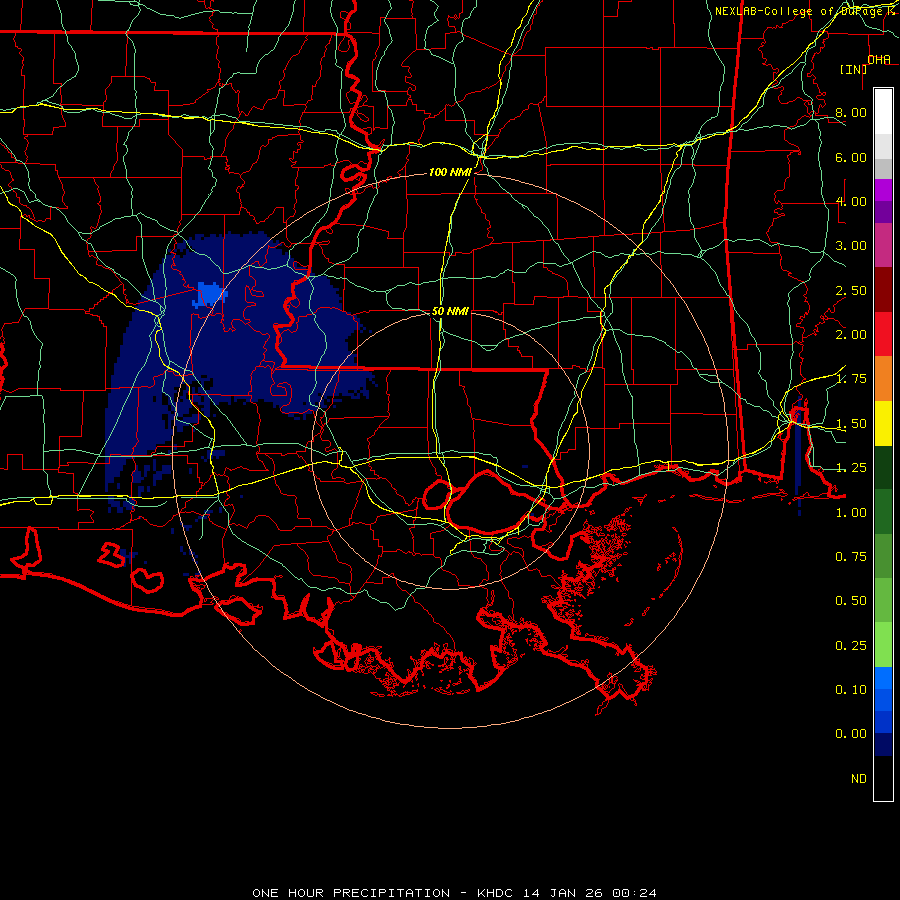
Task: Pick the dark green 1.25 legend swatch
Action: click(x=883, y=467)
